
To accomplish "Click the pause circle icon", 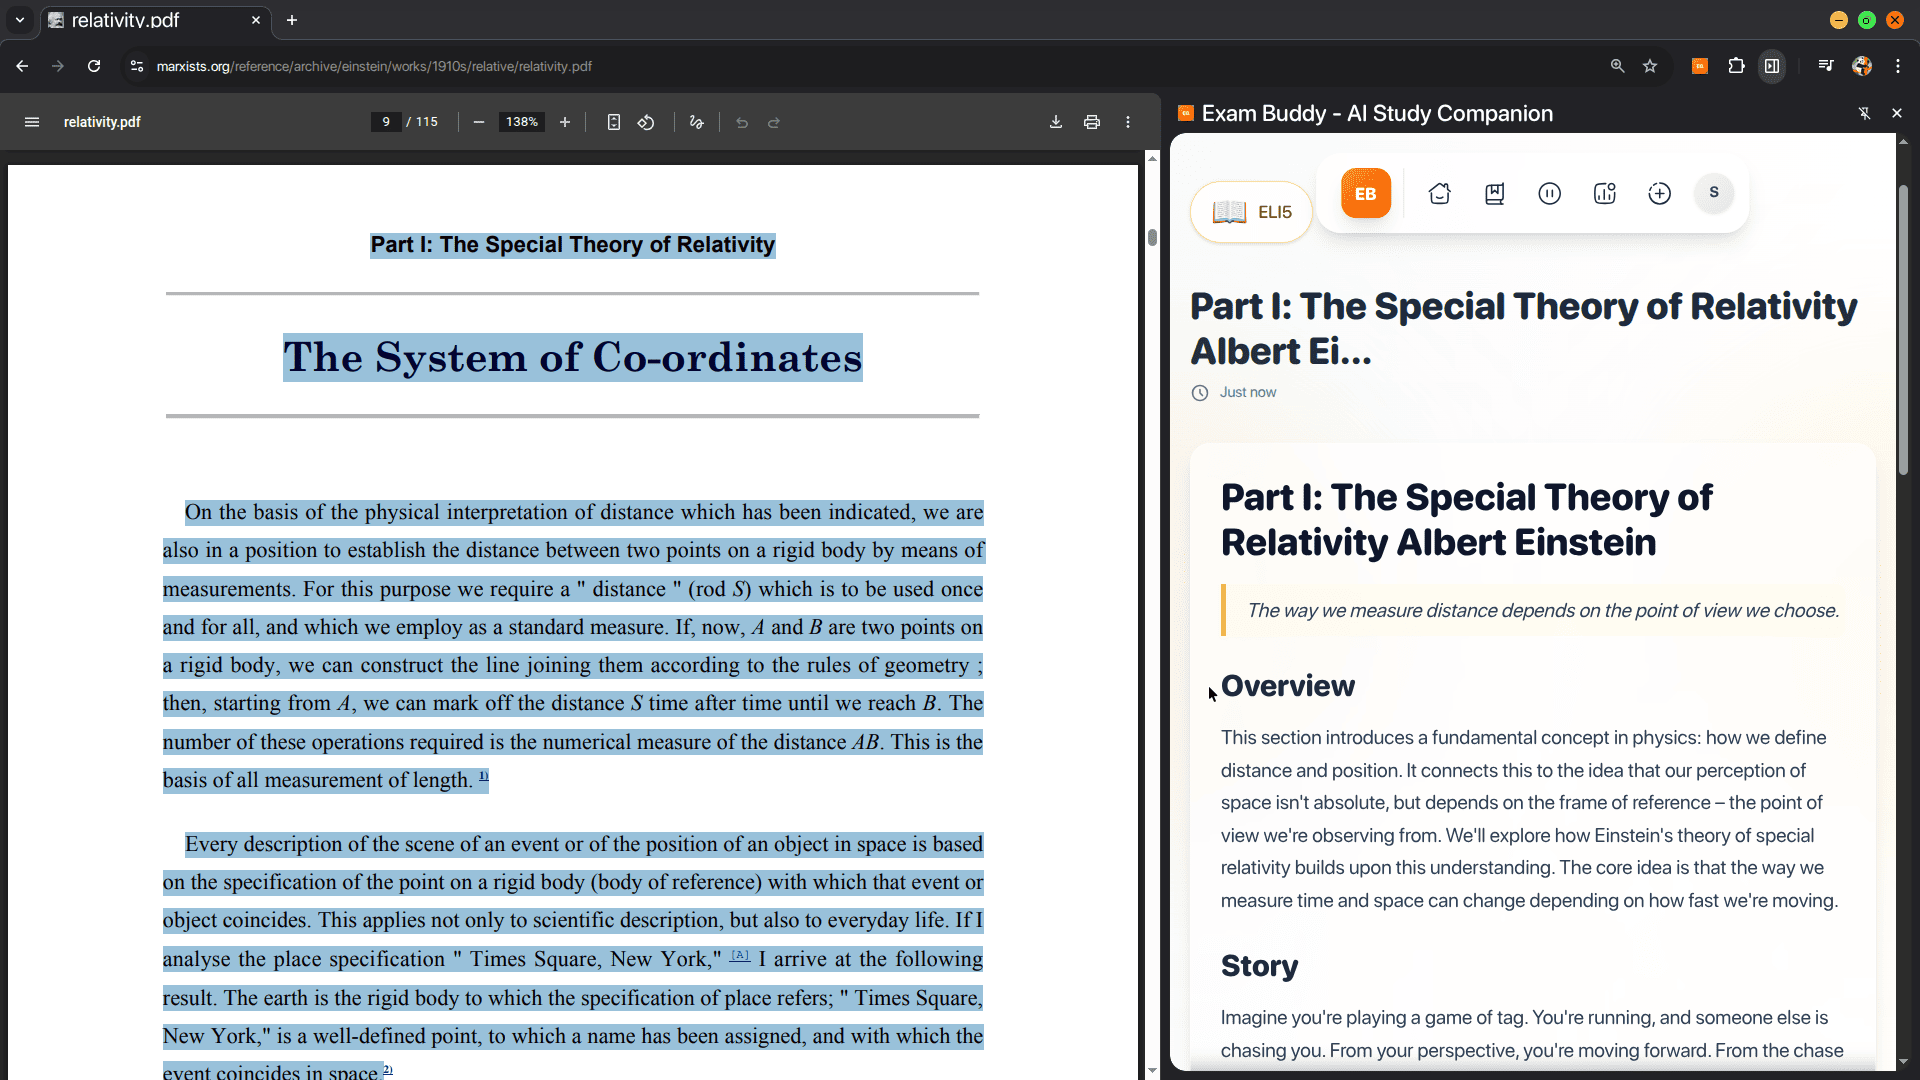I will coord(1549,194).
